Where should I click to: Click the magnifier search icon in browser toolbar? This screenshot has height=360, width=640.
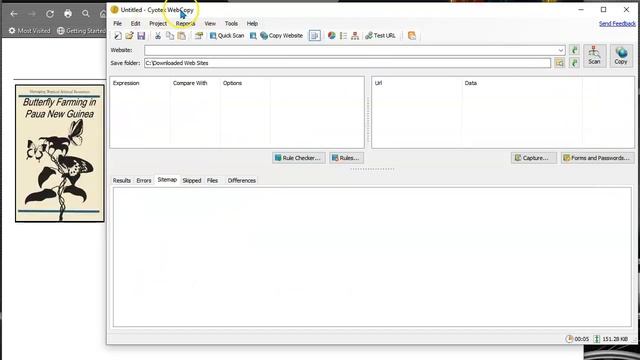[x=86, y=14]
